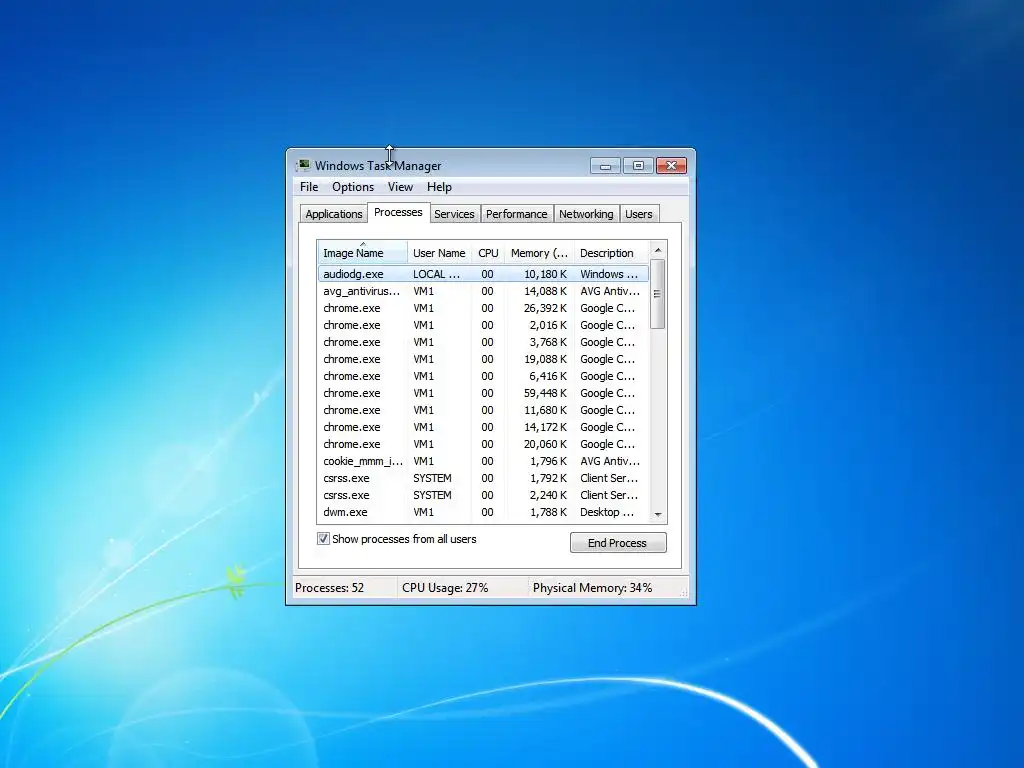
Task: Open the Help menu
Action: [440, 187]
